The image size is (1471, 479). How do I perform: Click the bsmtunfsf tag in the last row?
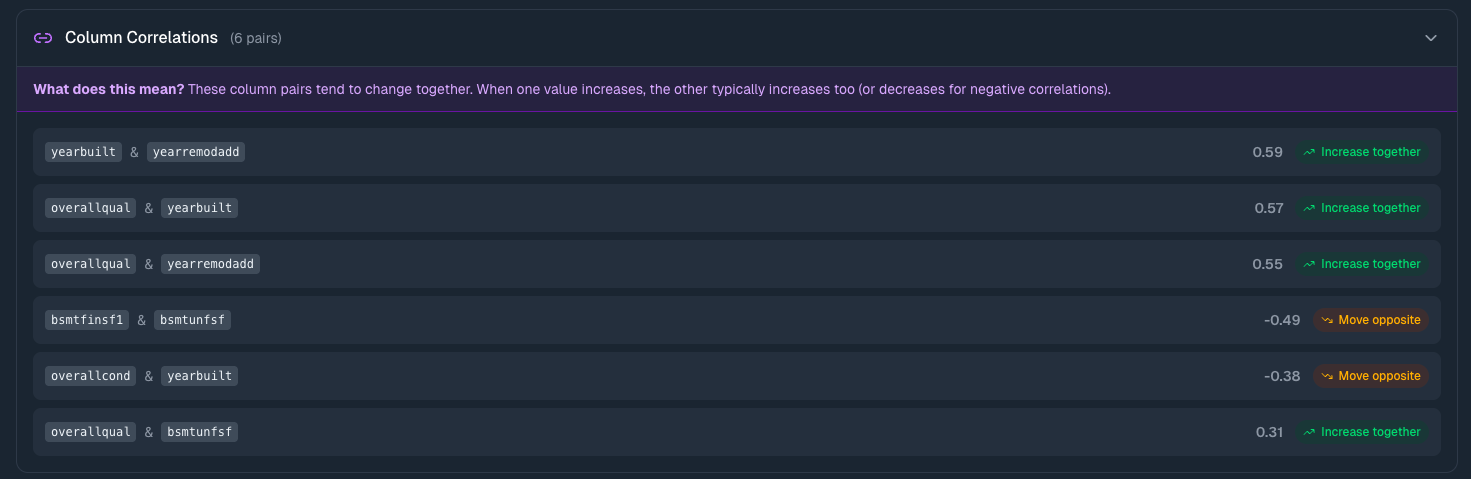(199, 432)
